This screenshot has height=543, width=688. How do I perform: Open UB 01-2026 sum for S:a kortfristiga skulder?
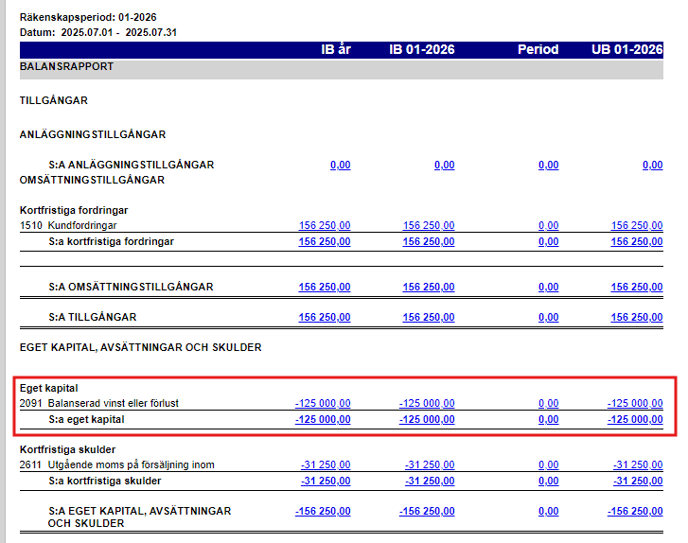[638, 481]
